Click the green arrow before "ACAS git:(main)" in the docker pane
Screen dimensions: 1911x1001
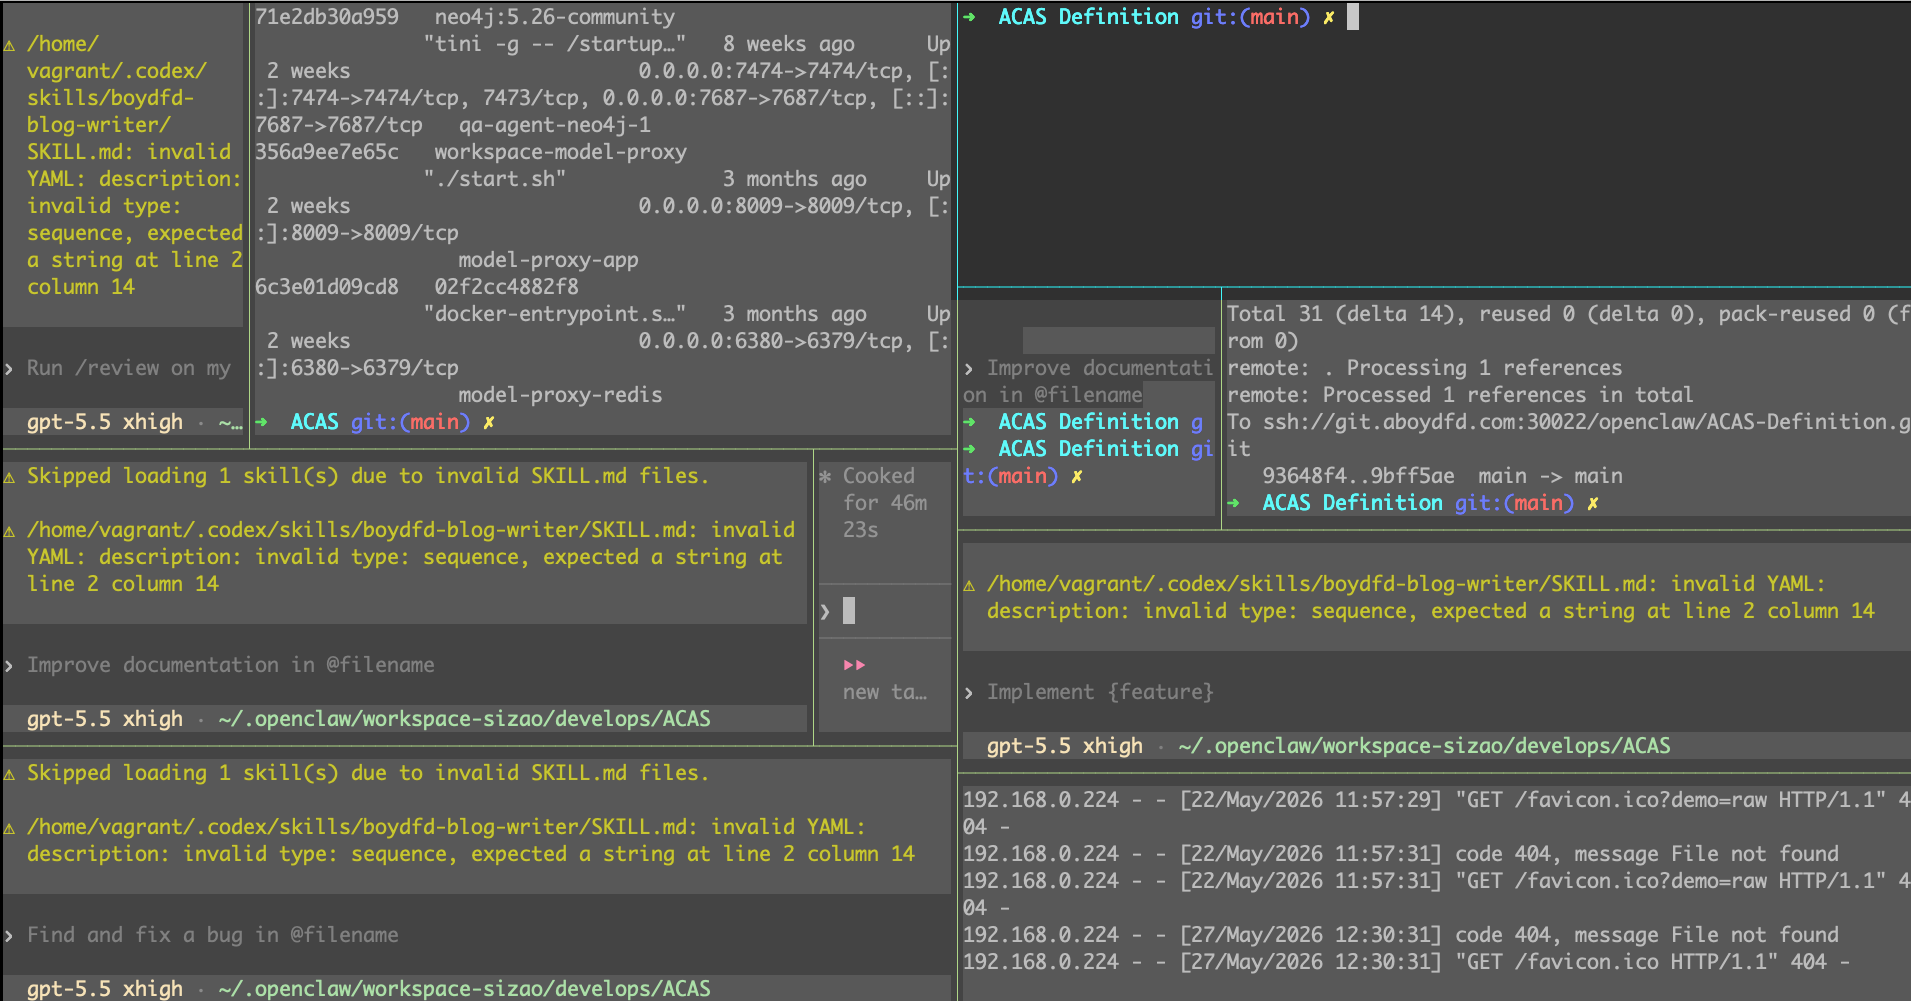coord(262,422)
